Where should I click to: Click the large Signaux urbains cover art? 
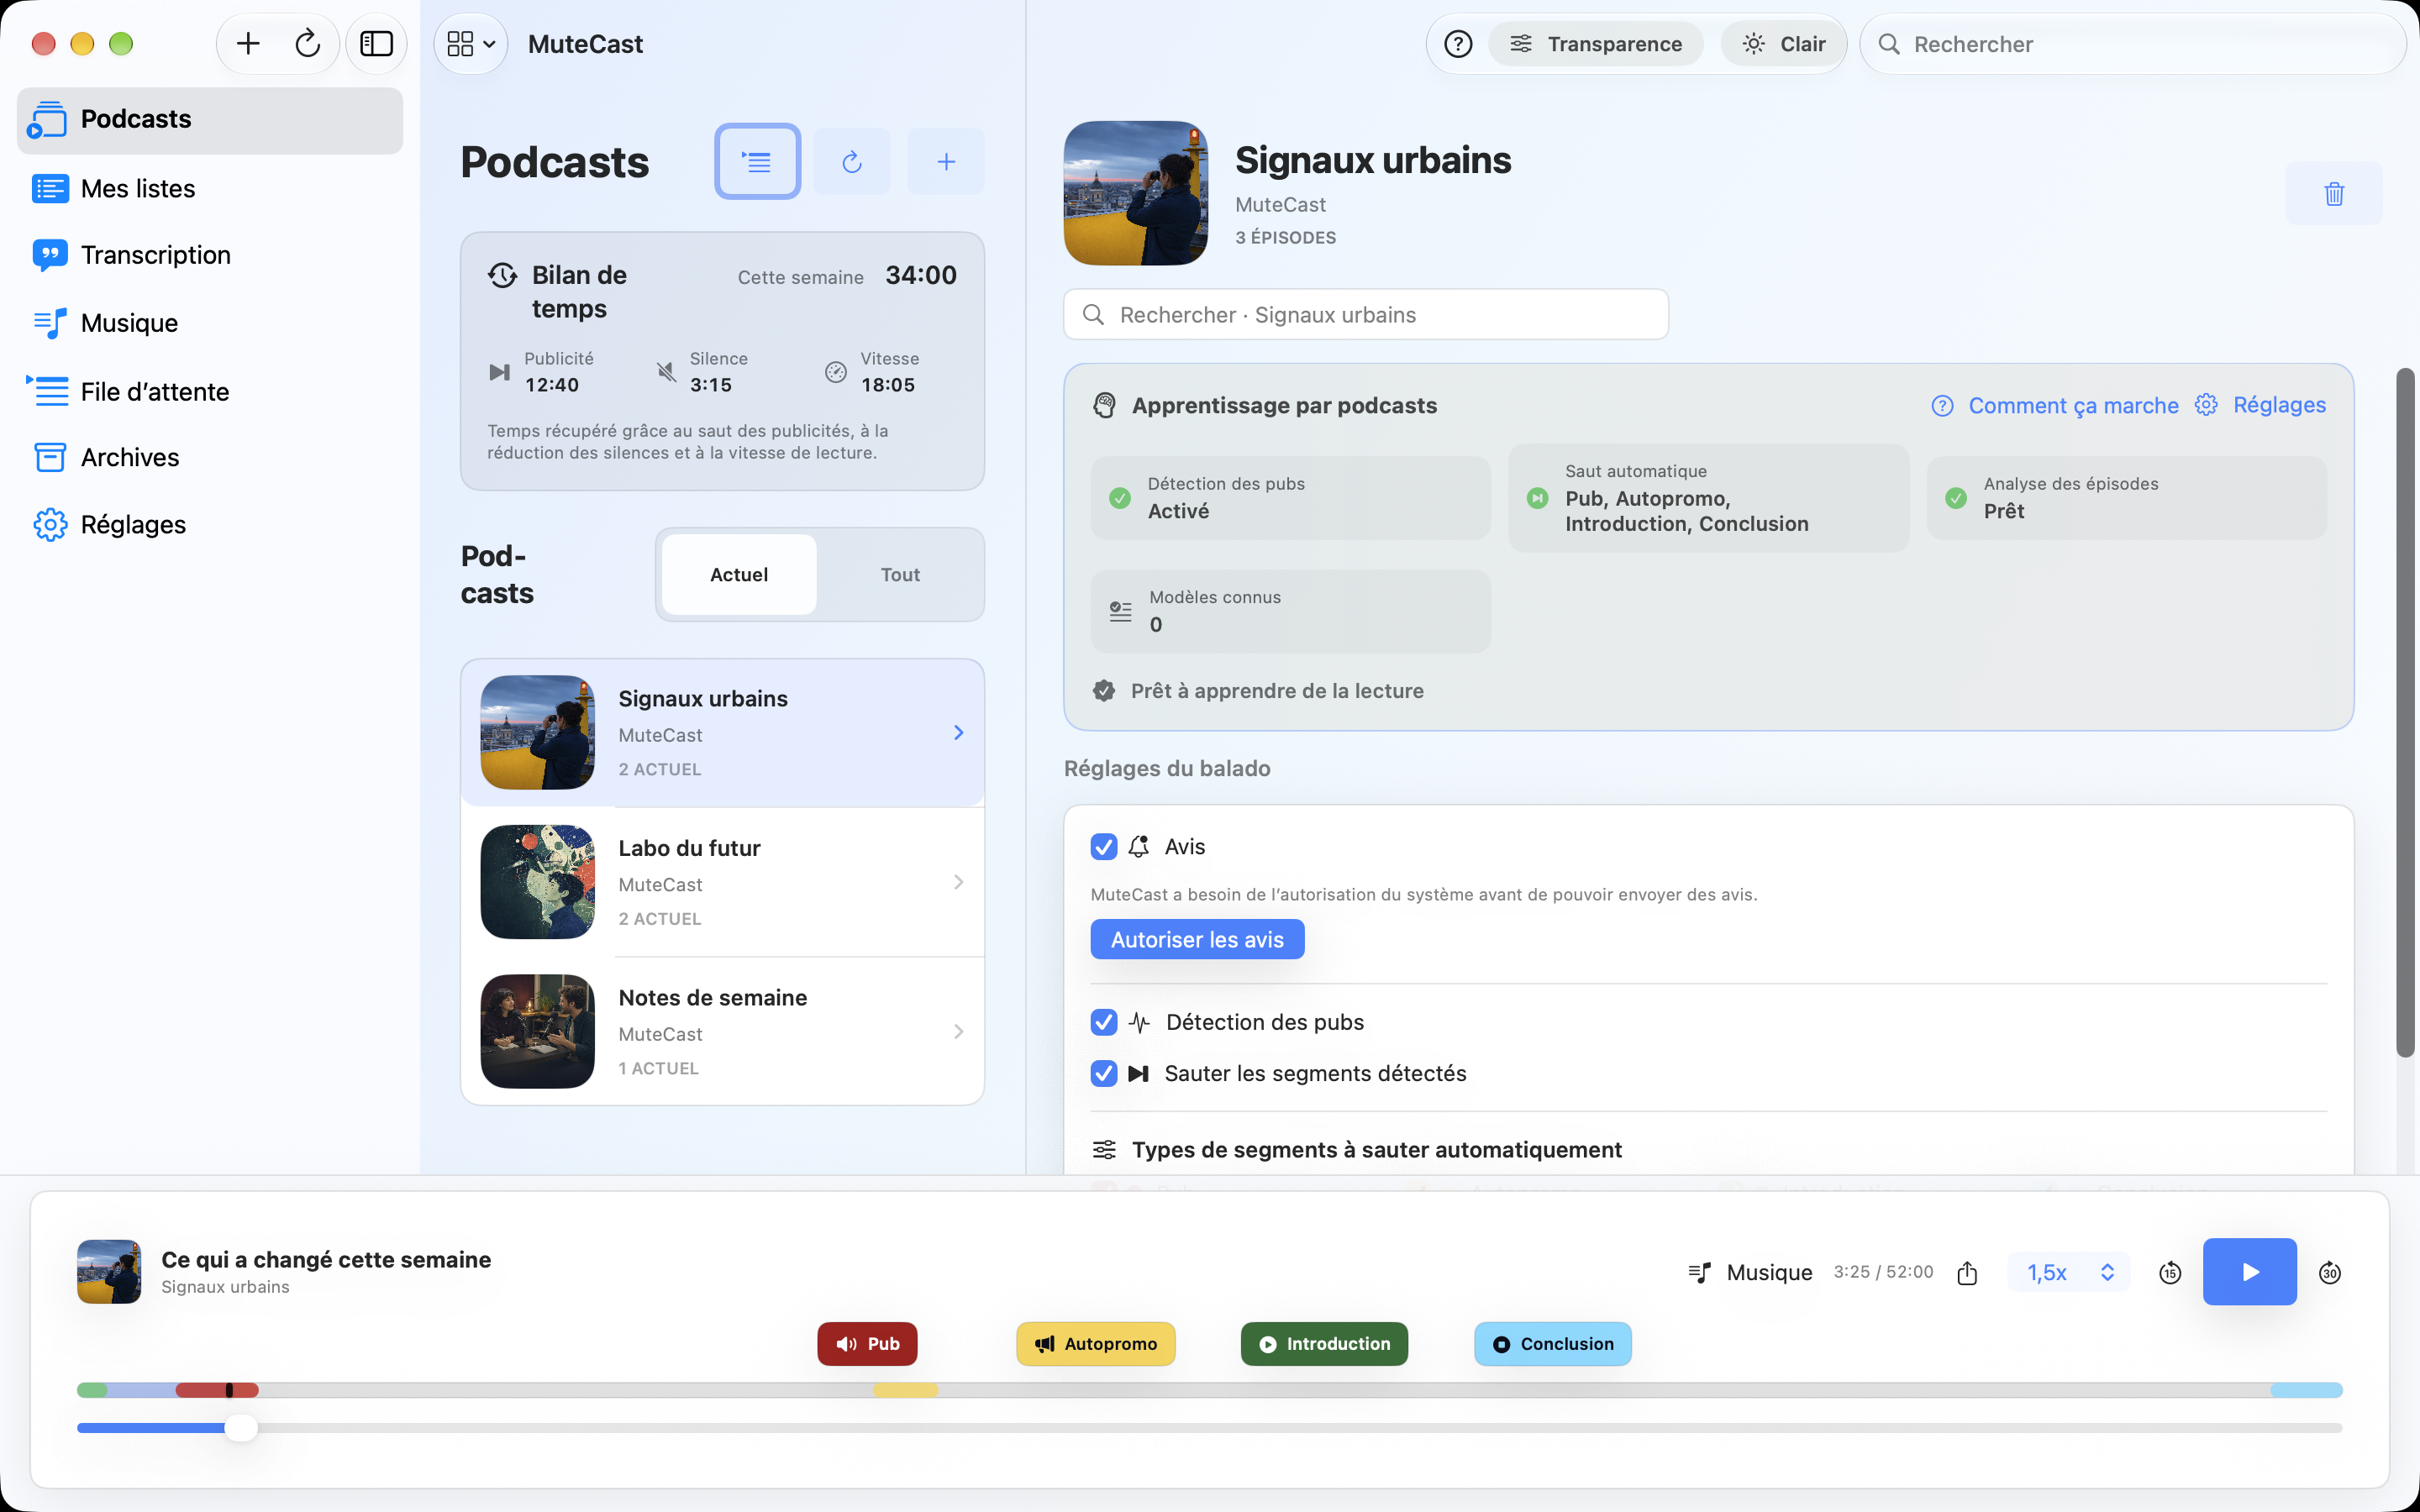pyautogui.click(x=1136, y=193)
